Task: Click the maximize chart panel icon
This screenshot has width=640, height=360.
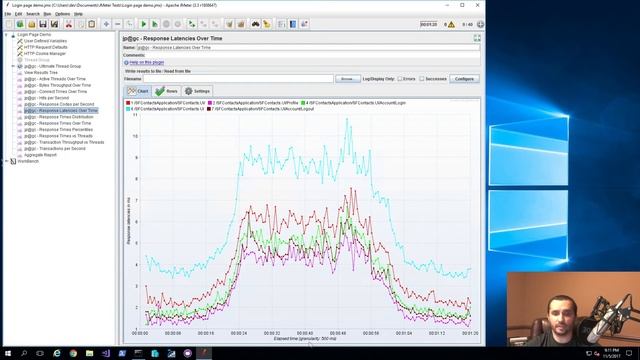Action: click(477, 38)
